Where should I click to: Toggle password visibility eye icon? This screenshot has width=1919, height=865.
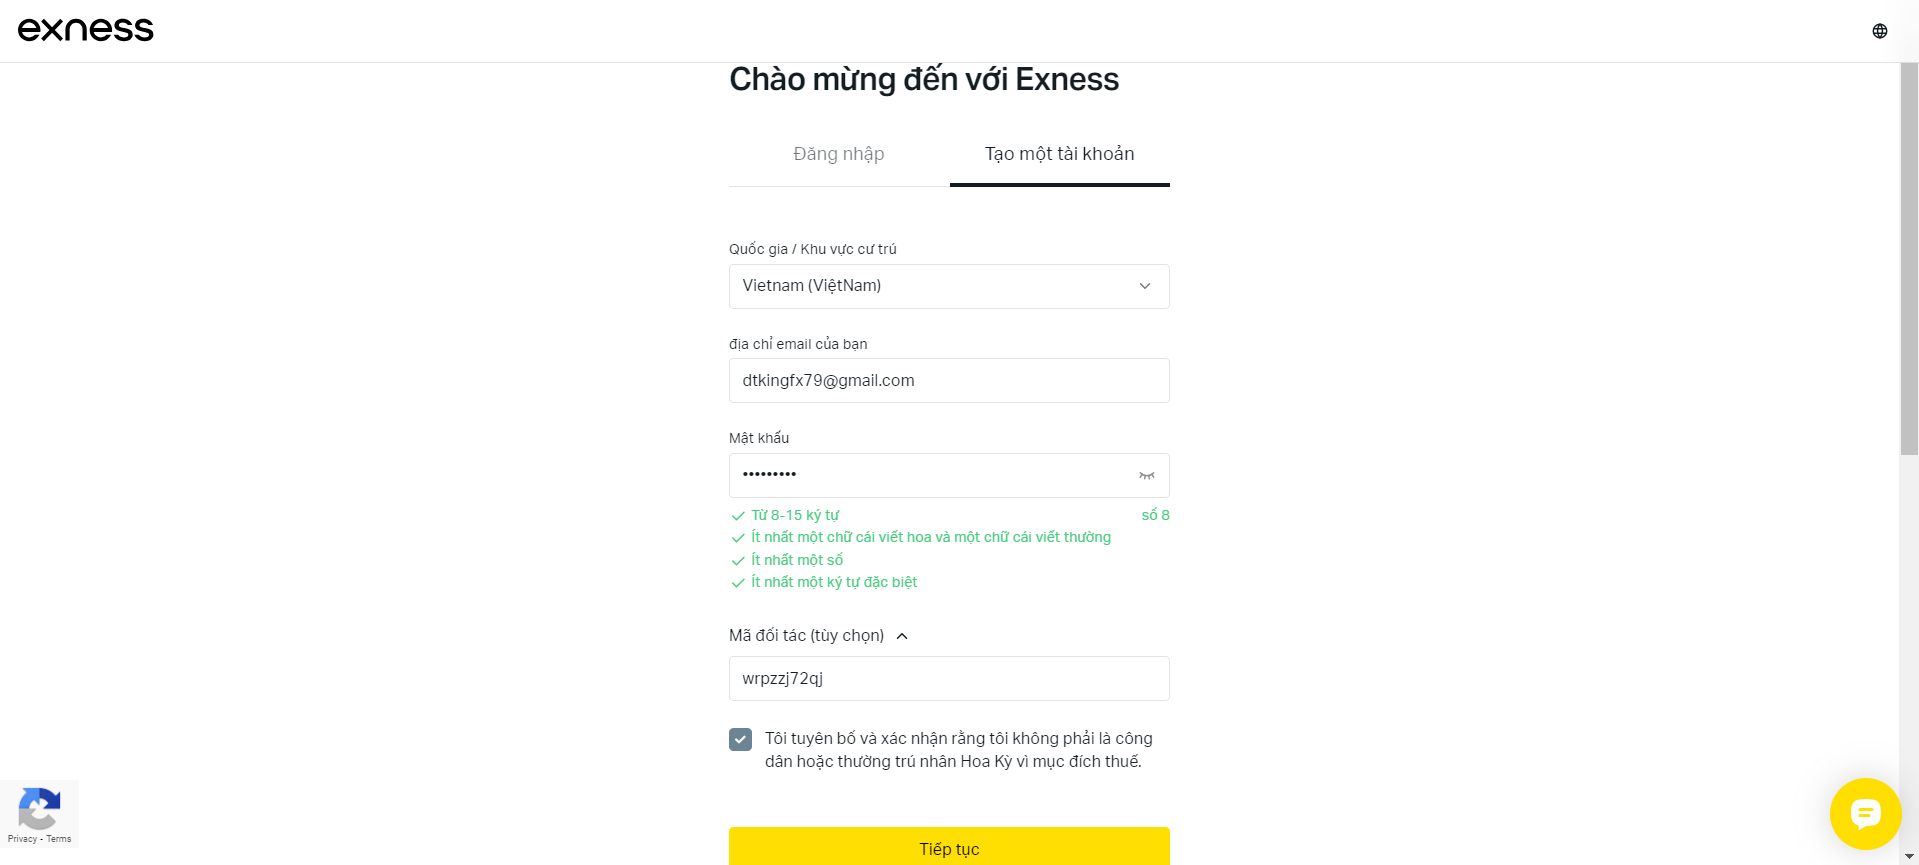coord(1146,476)
